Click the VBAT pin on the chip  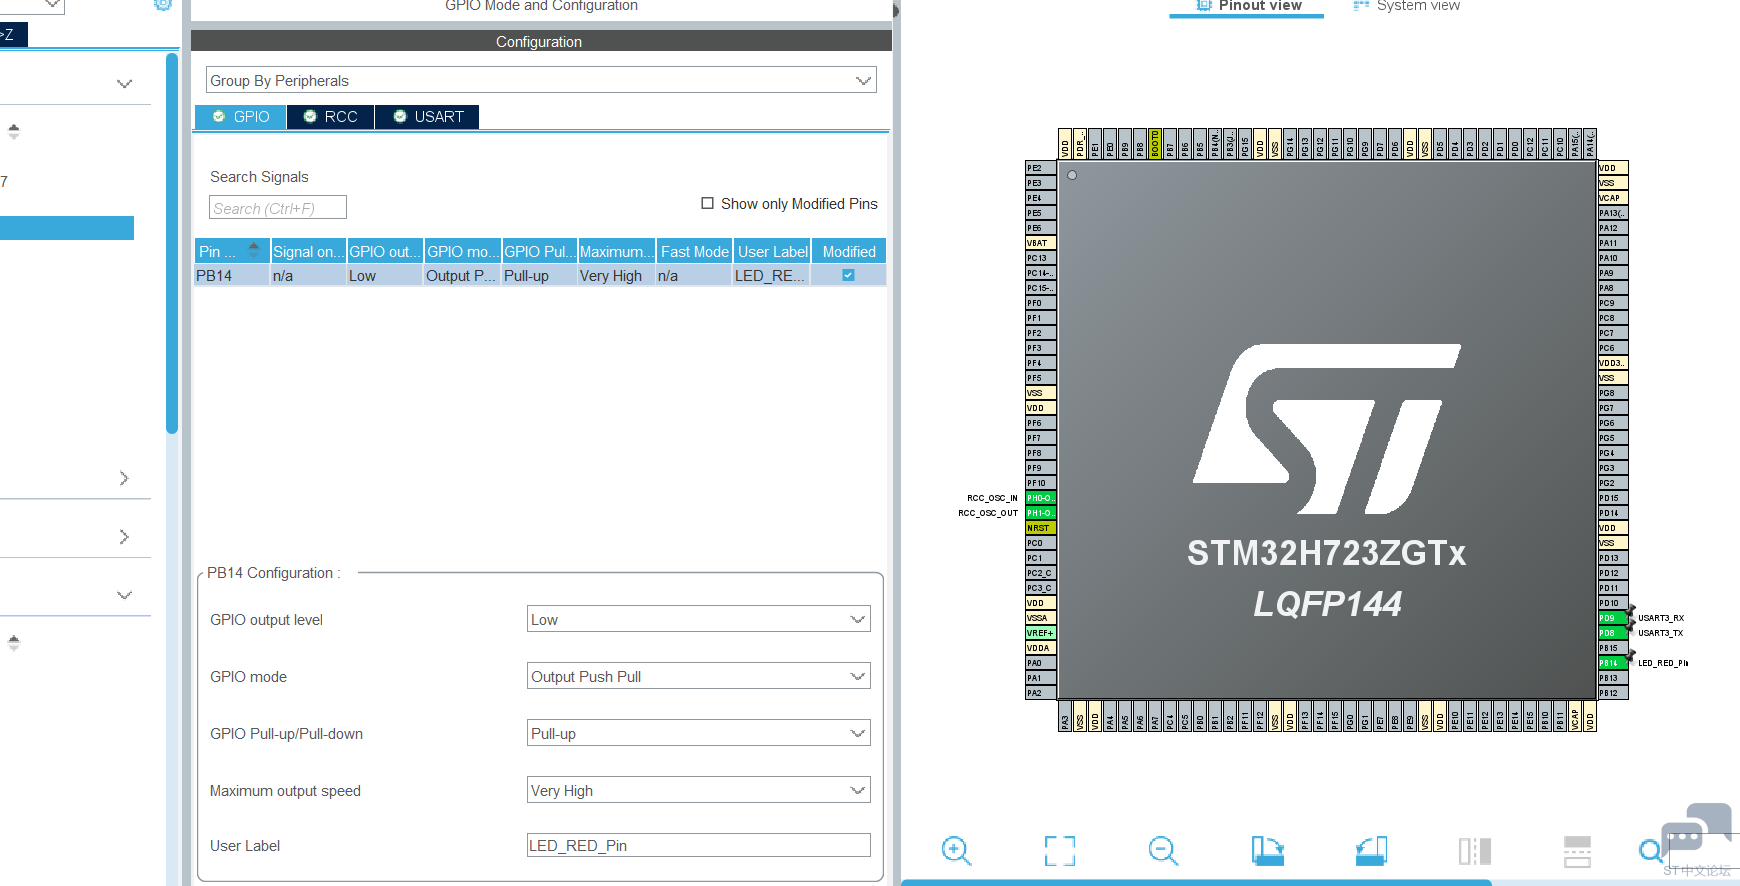click(x=1041, y=243)
